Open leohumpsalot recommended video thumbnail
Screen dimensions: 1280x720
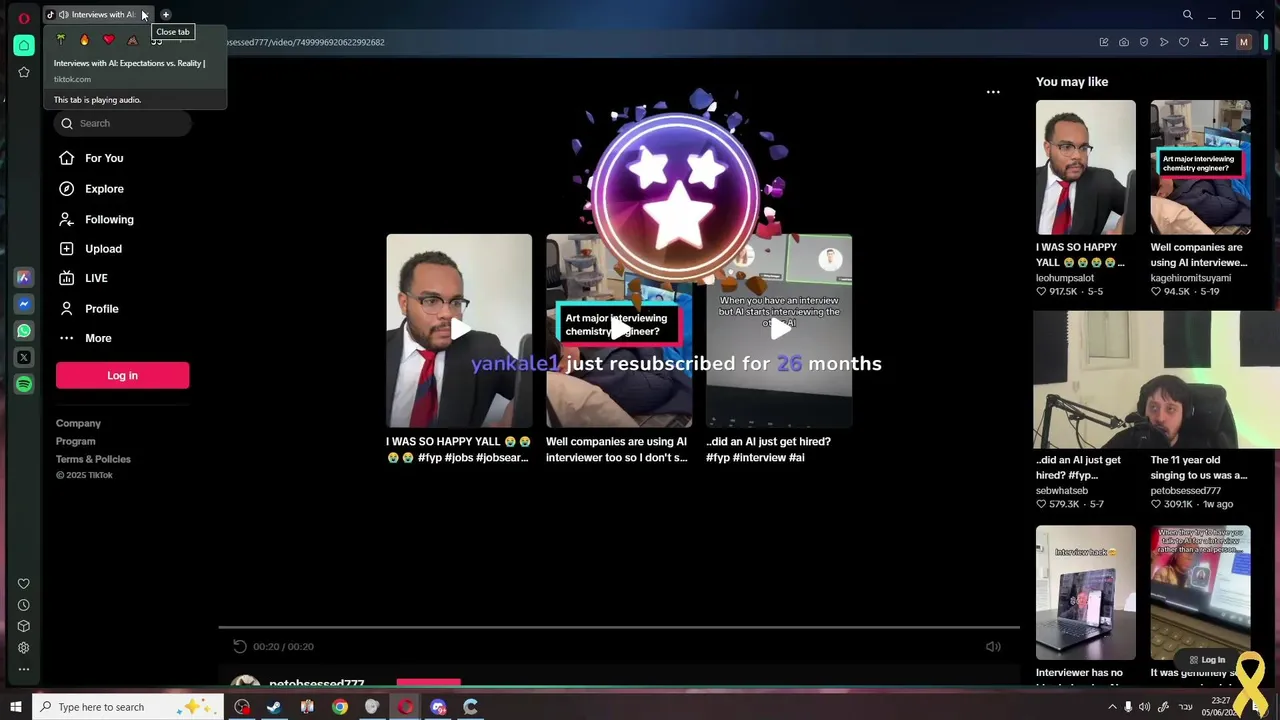coord(1086,167)
